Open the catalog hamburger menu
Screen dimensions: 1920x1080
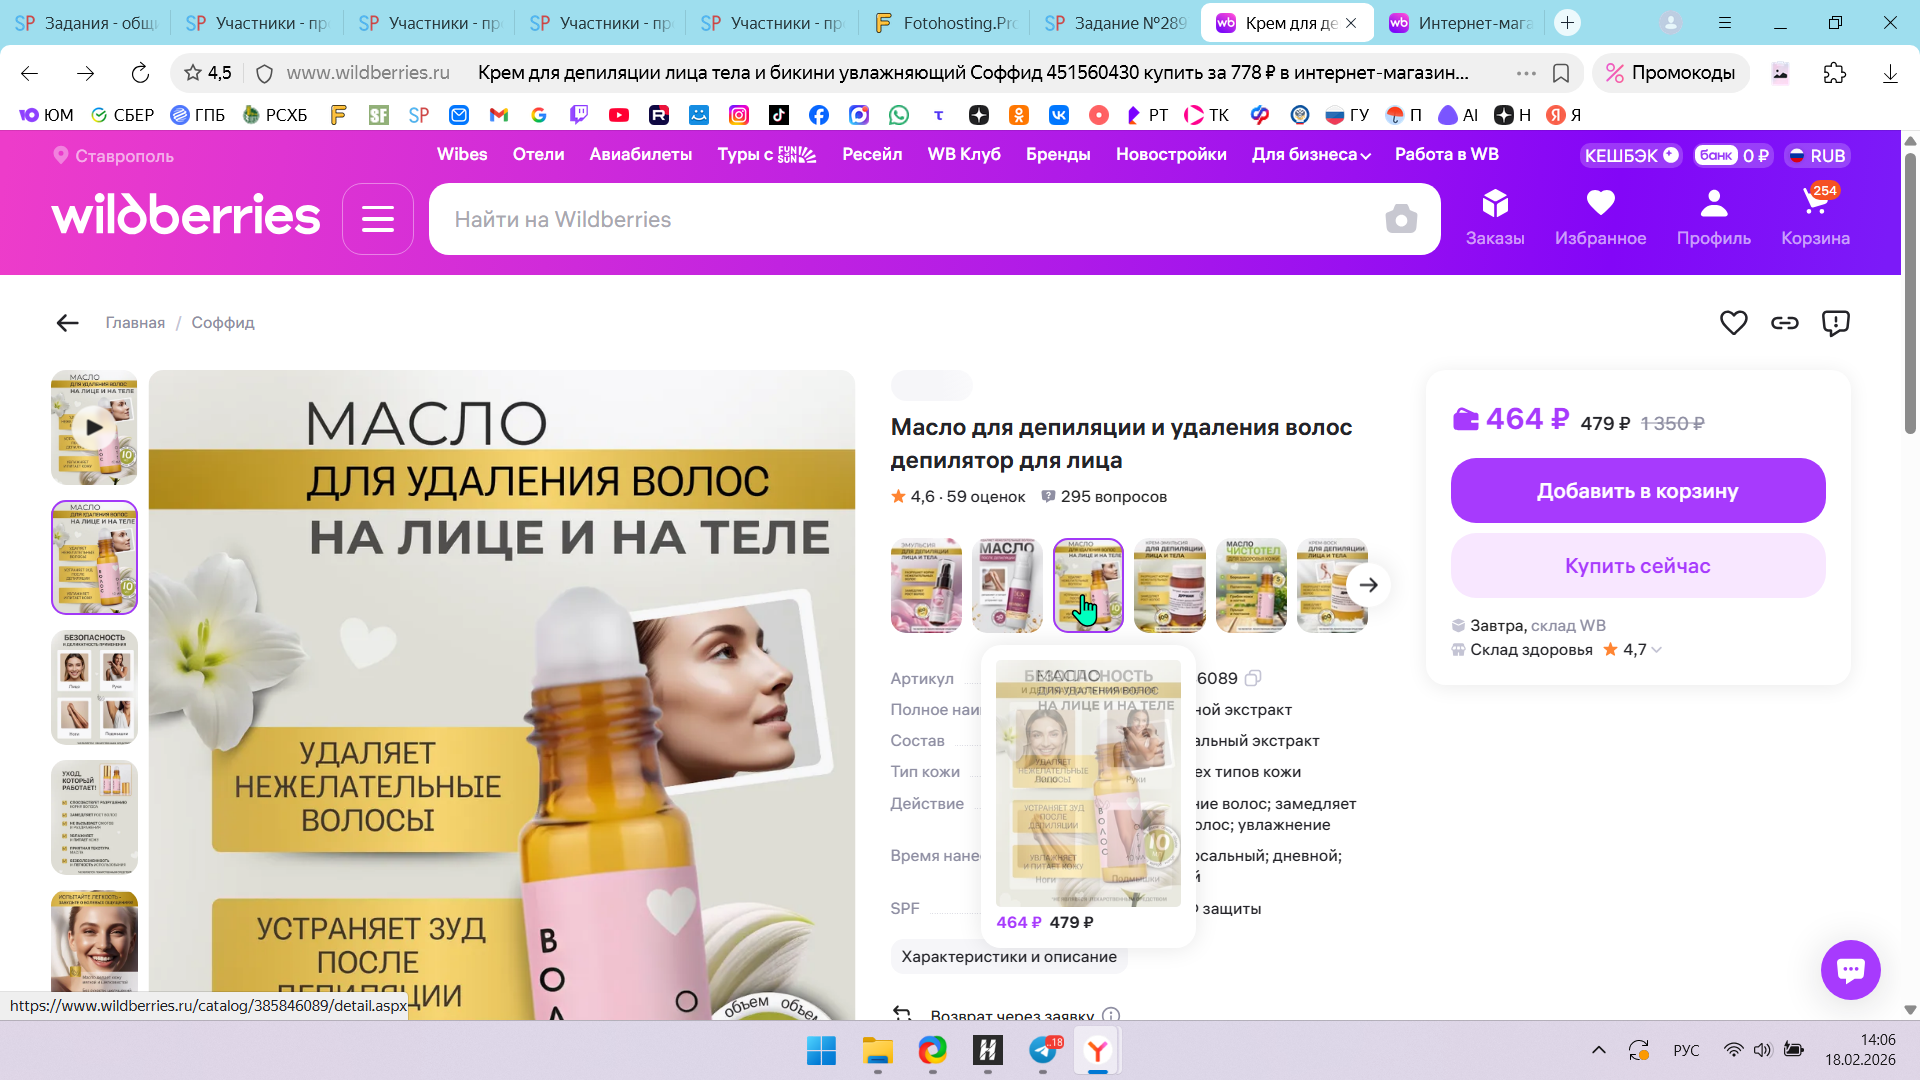378,219
